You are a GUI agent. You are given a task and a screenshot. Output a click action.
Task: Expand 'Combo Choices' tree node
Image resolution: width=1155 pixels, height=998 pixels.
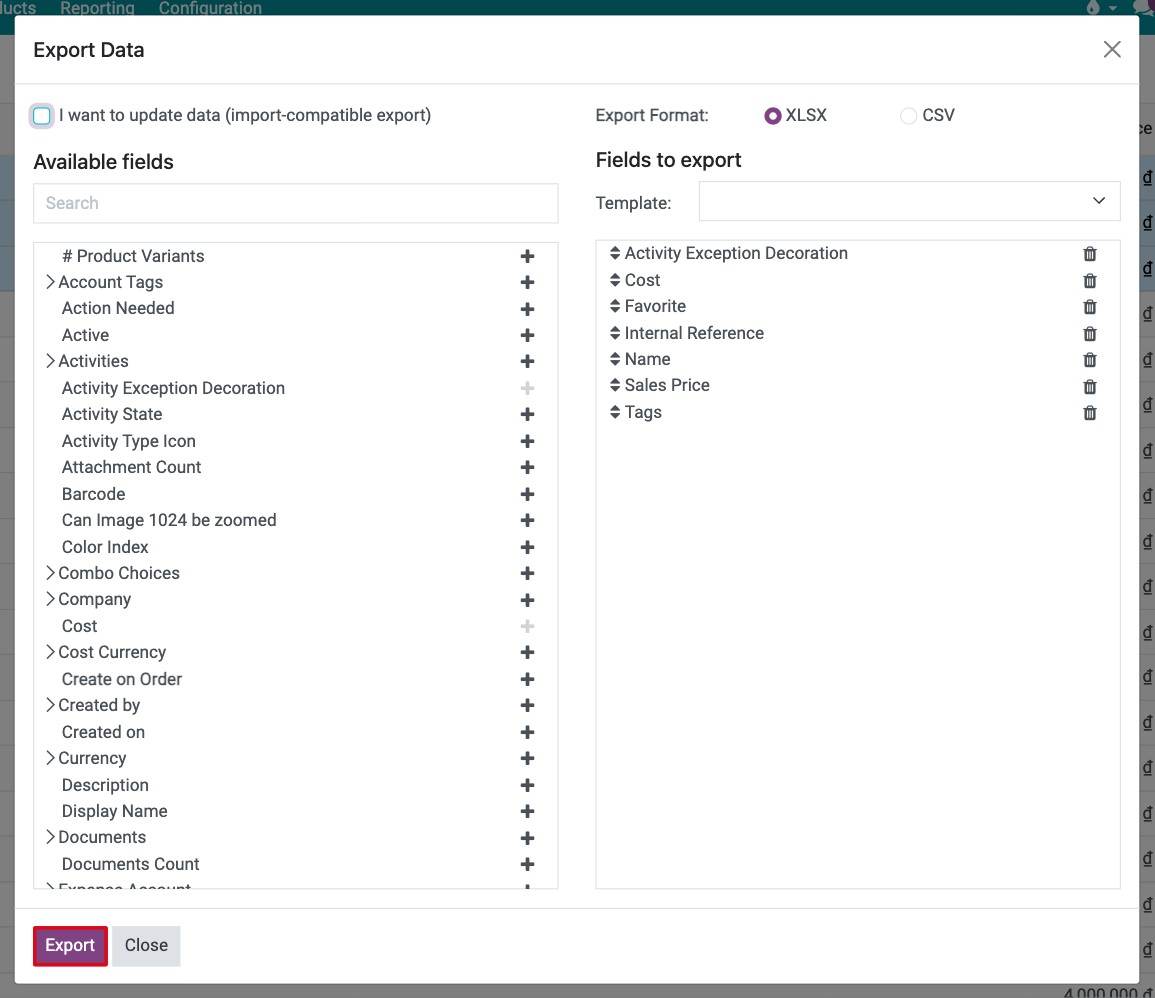tap(50, 573)
